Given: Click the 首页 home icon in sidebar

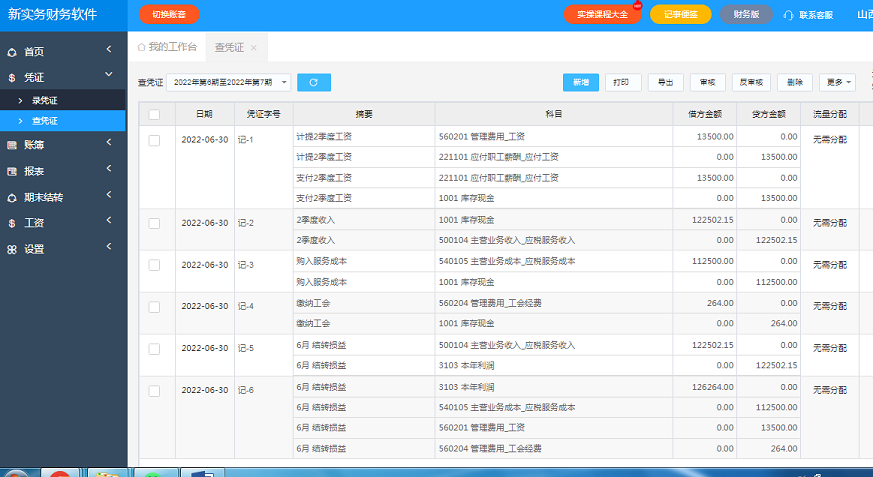Looking at the screenshot, I should (12, 52).
